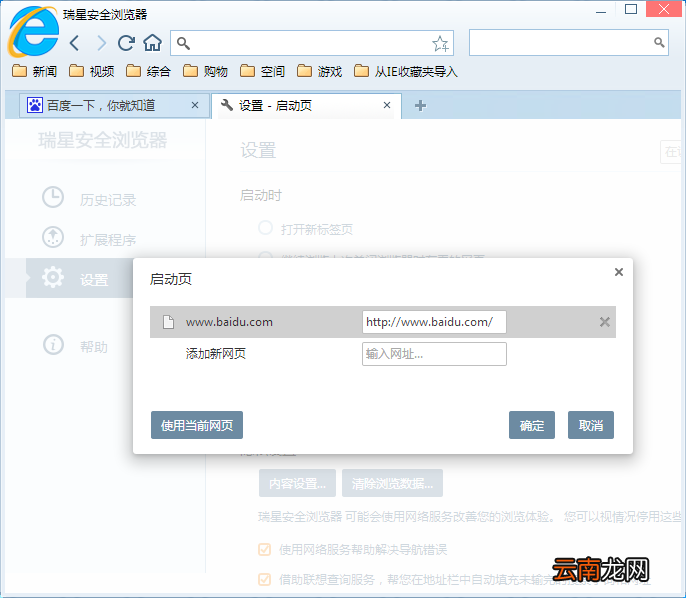This screenshot has height=598, width=686.
Task: Cancel with the 取消 button
Action: [591, 425]
